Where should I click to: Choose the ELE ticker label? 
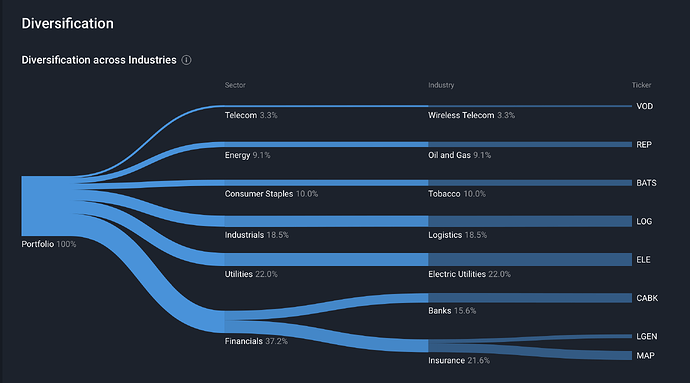[643, 260]
